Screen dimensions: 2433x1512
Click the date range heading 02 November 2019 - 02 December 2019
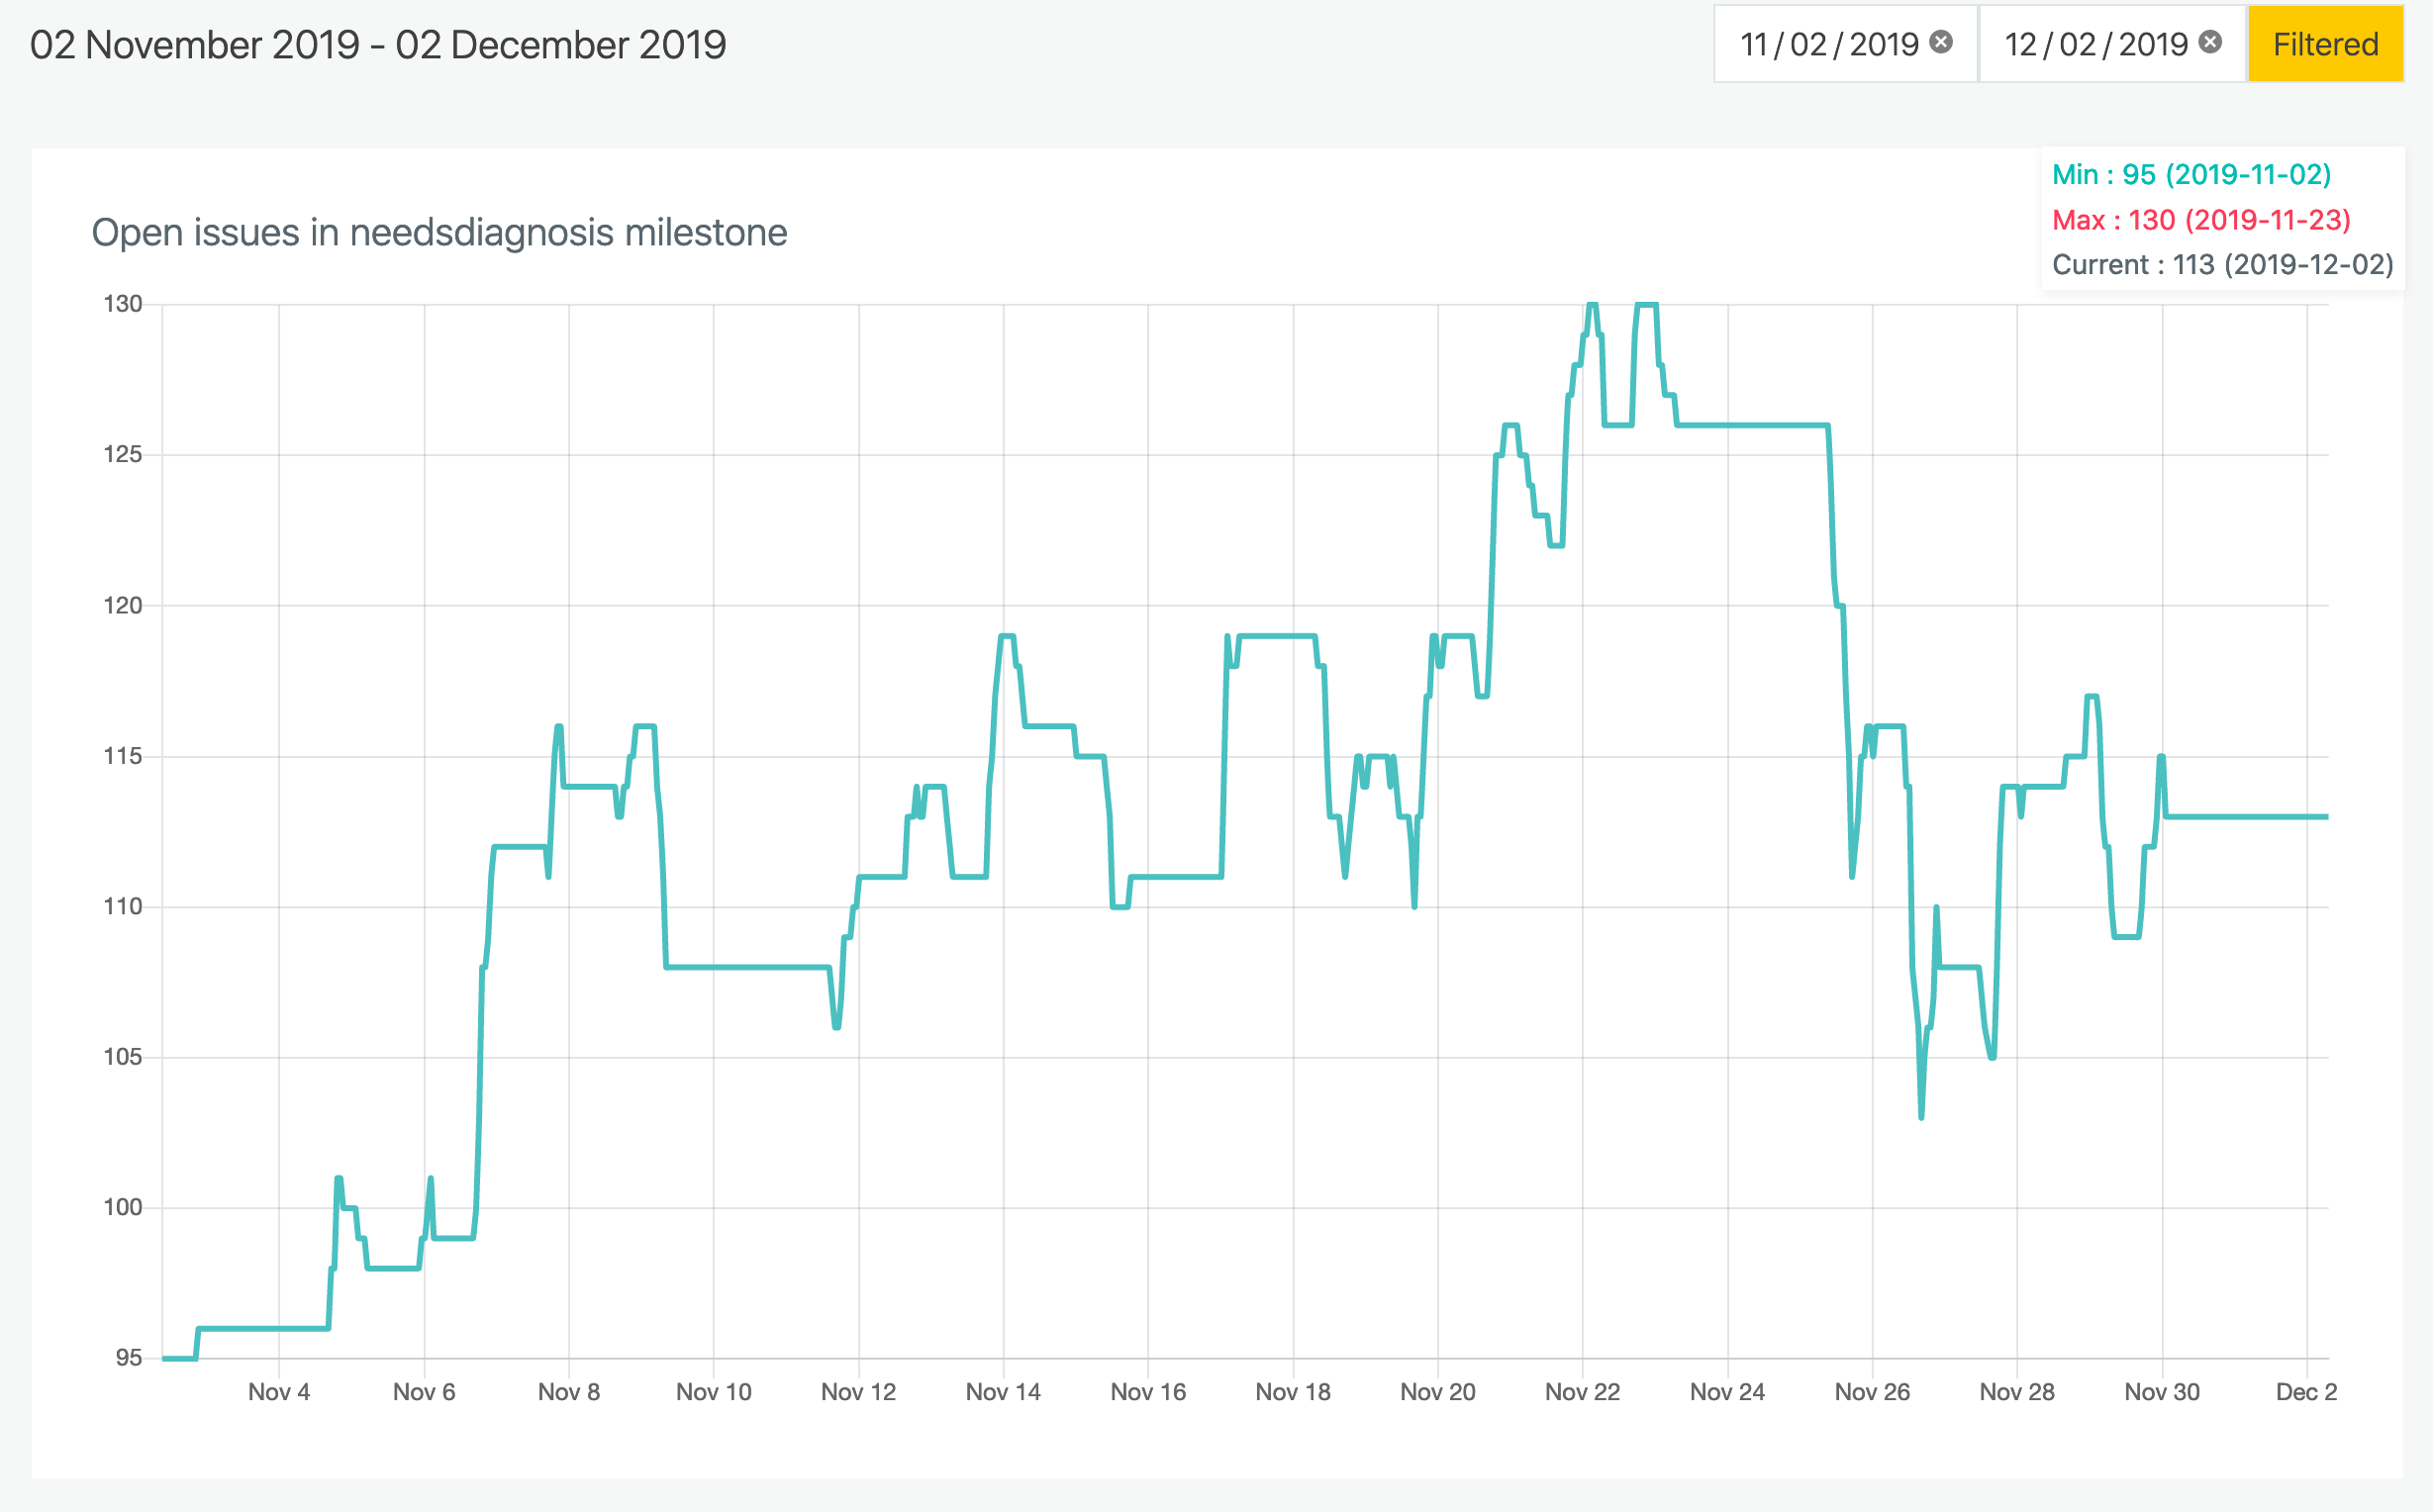click(378, 45)
